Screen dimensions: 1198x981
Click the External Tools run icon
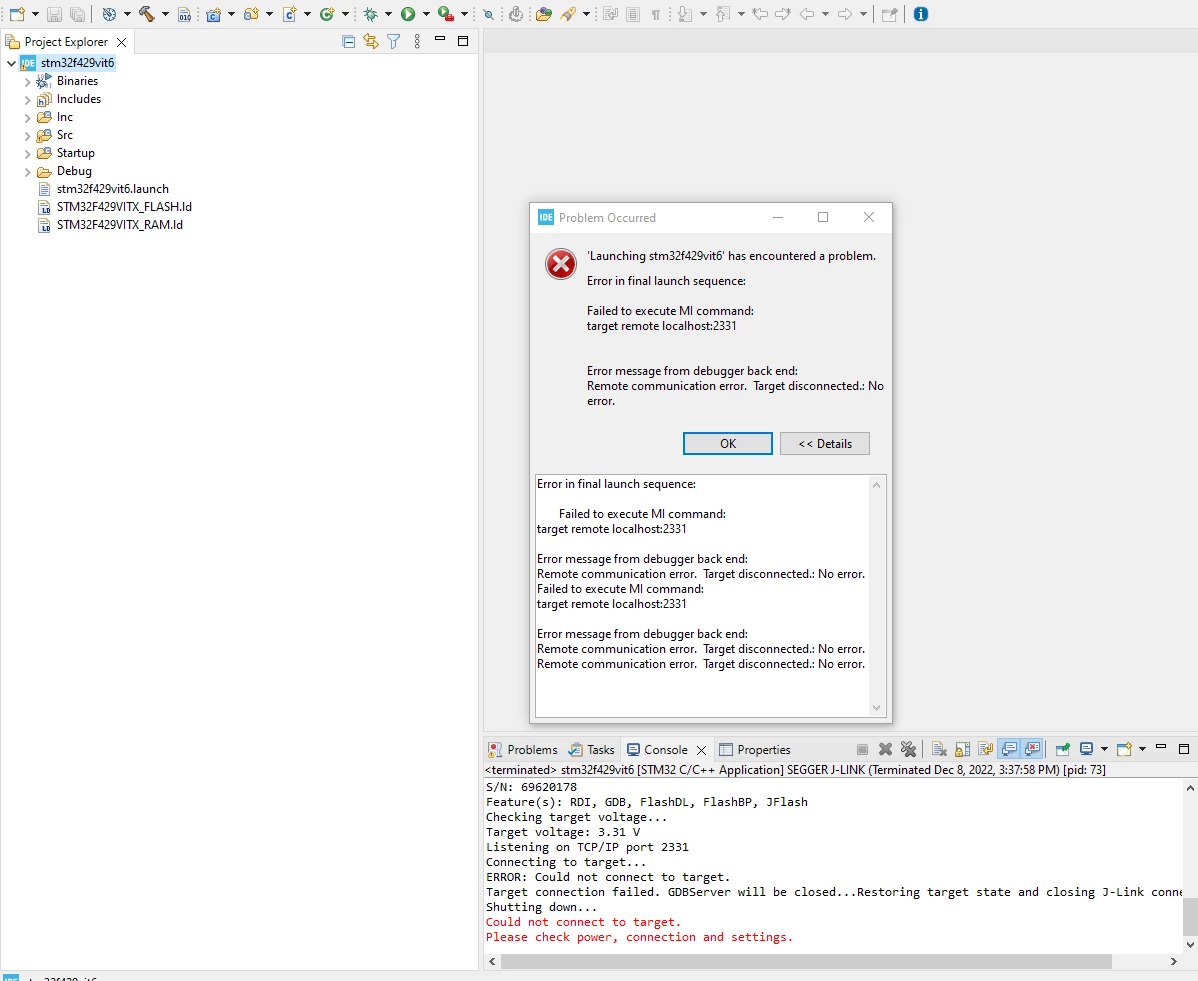click(445, 14)
